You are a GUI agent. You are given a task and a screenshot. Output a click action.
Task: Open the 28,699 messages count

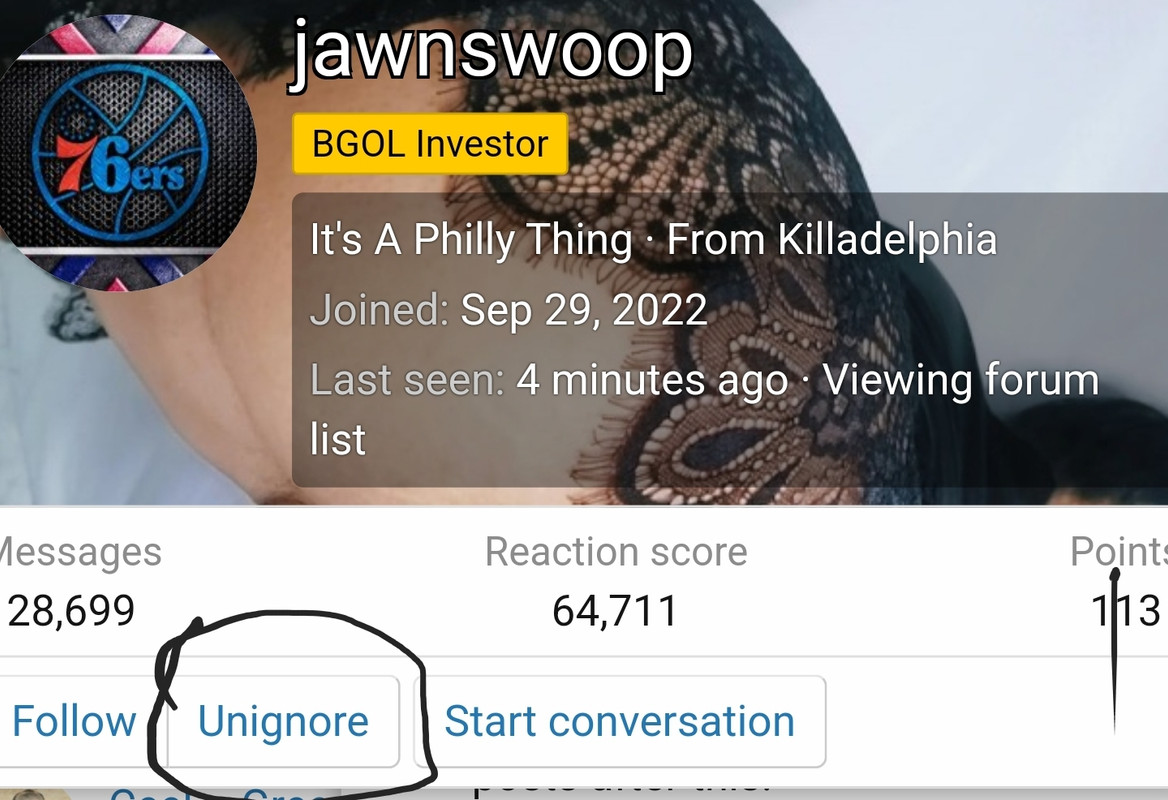click(x=71, y=611)
